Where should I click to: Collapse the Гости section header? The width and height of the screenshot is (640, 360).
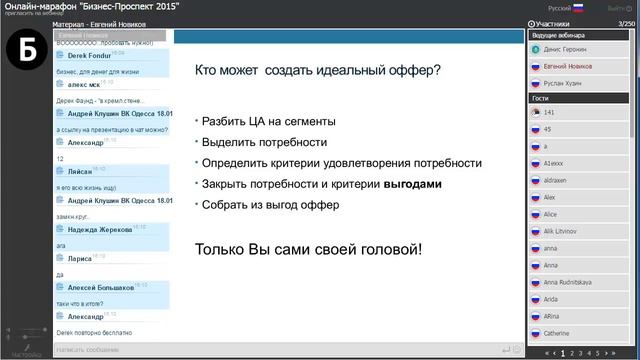[x=579, y=98]
